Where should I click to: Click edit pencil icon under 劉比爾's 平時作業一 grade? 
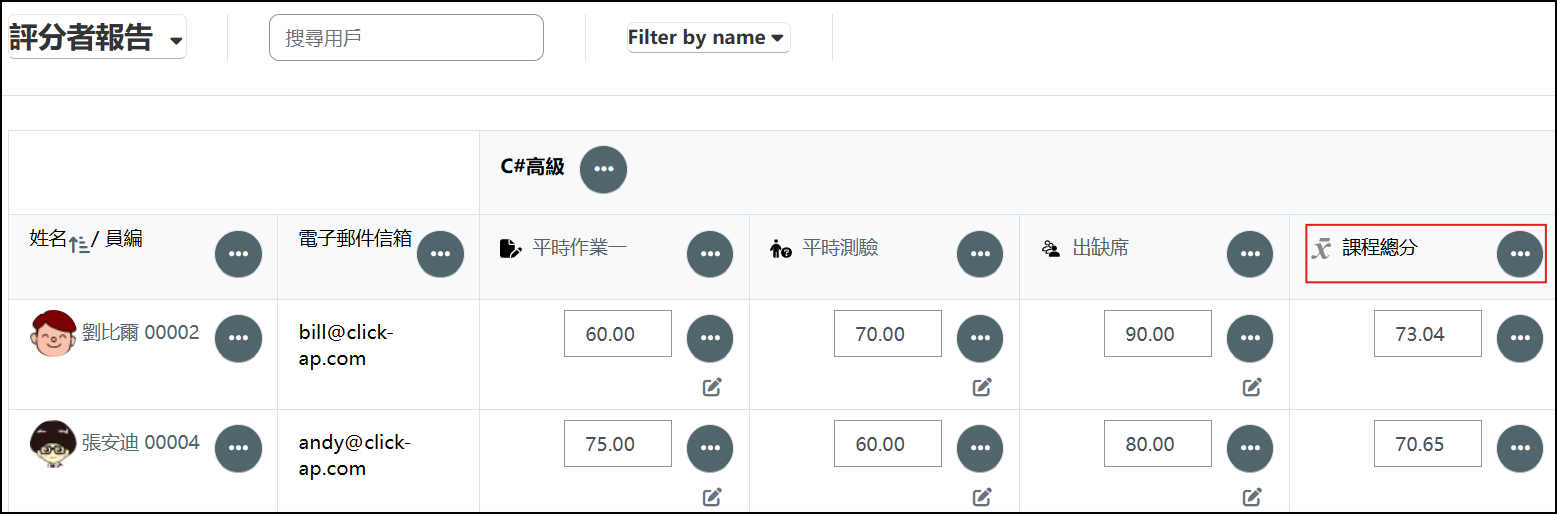click(712, 387)
